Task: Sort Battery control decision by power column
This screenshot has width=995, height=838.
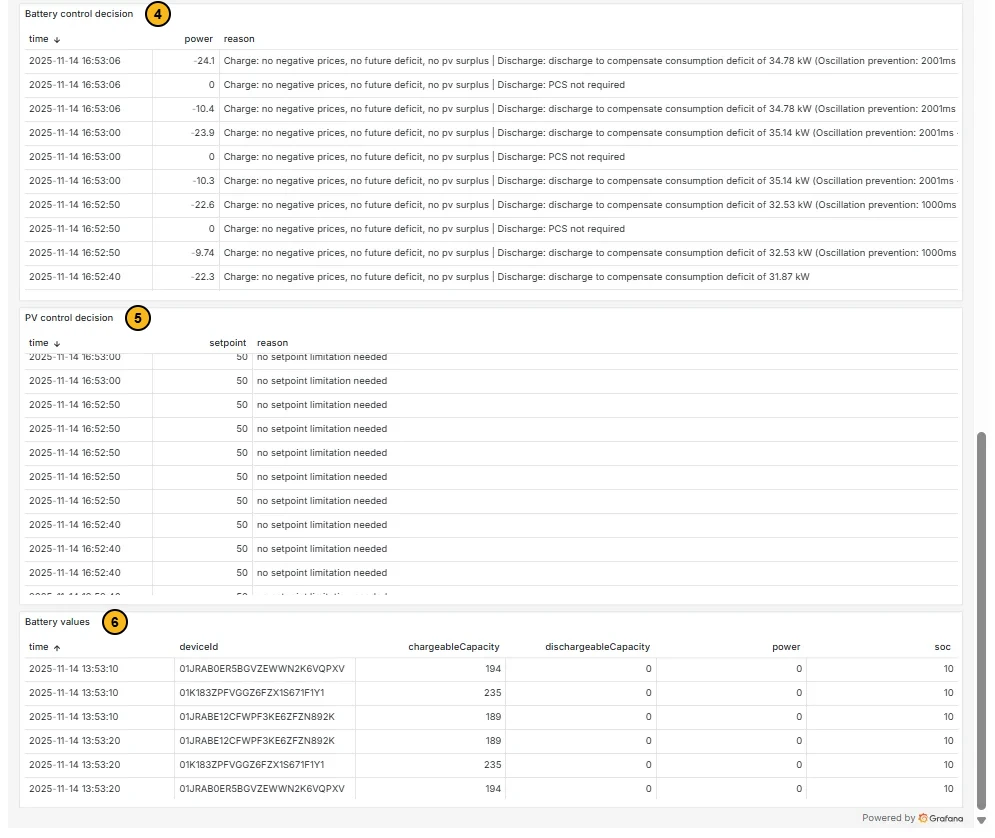Action: [x=199, y=39]
